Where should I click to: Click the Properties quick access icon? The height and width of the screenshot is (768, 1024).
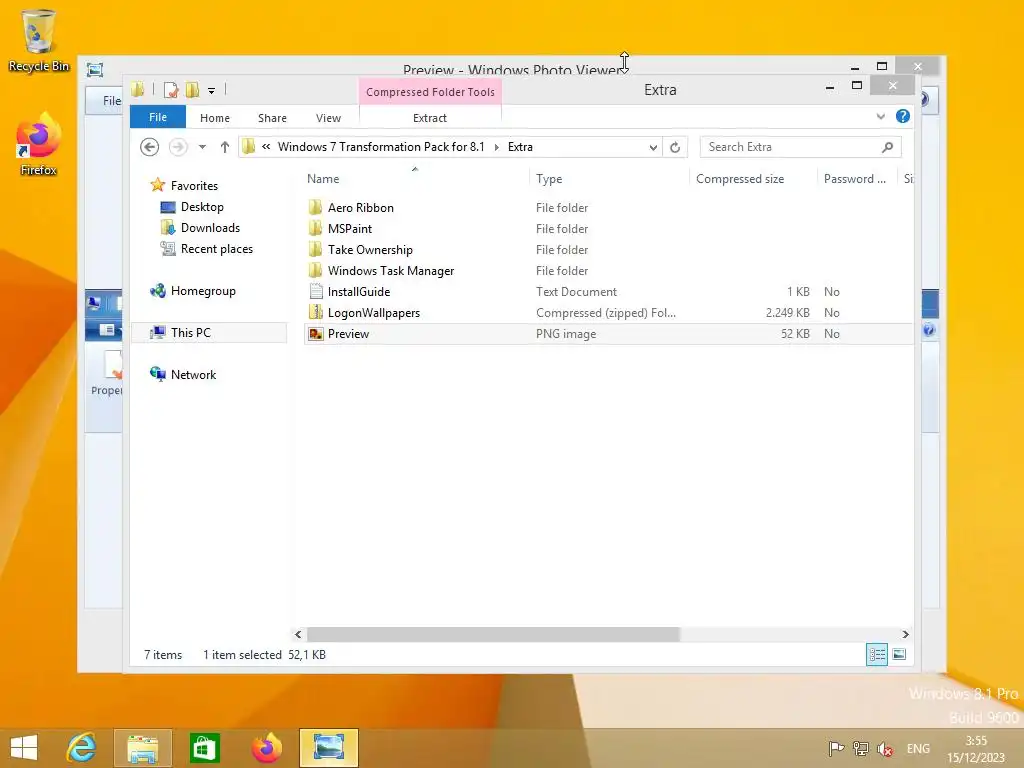pos(171,90)
